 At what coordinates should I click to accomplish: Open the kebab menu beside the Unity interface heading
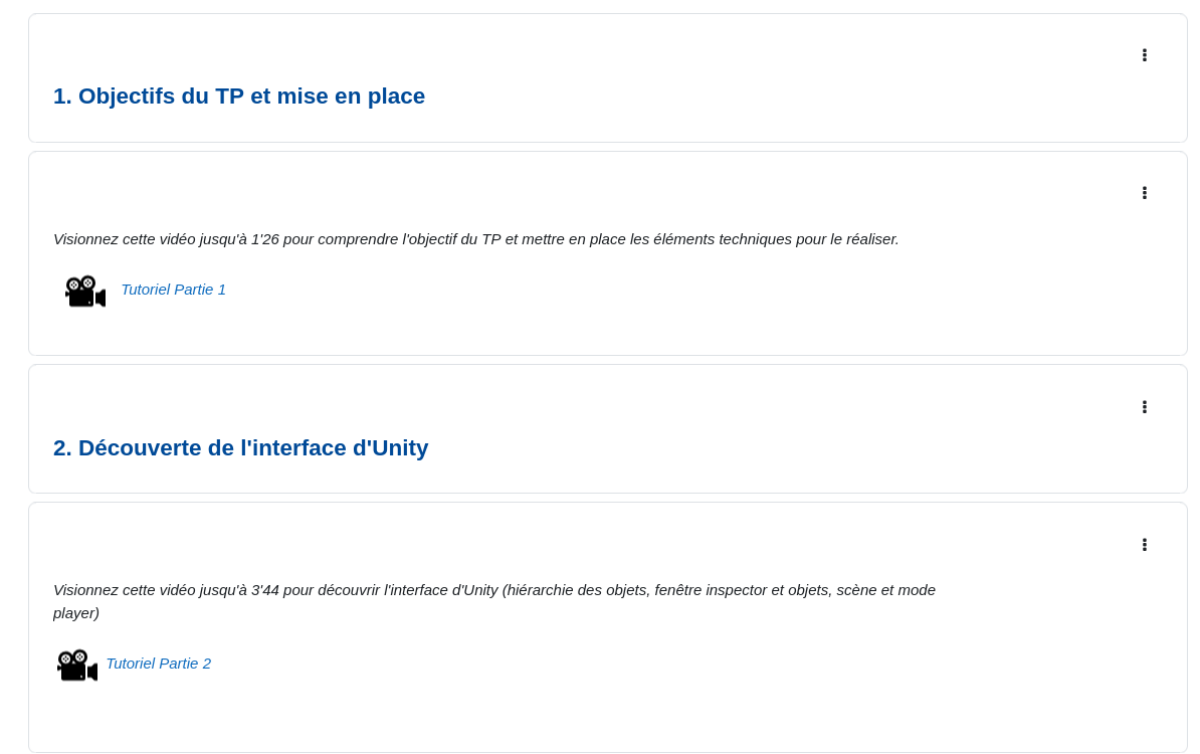(1144, 407)
